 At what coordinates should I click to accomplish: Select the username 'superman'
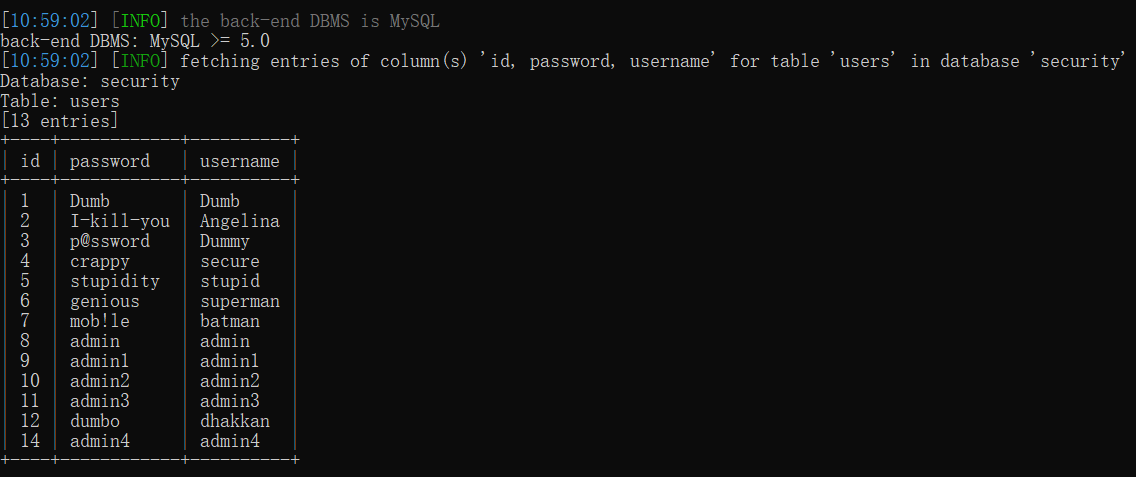[x=240, y=301]
